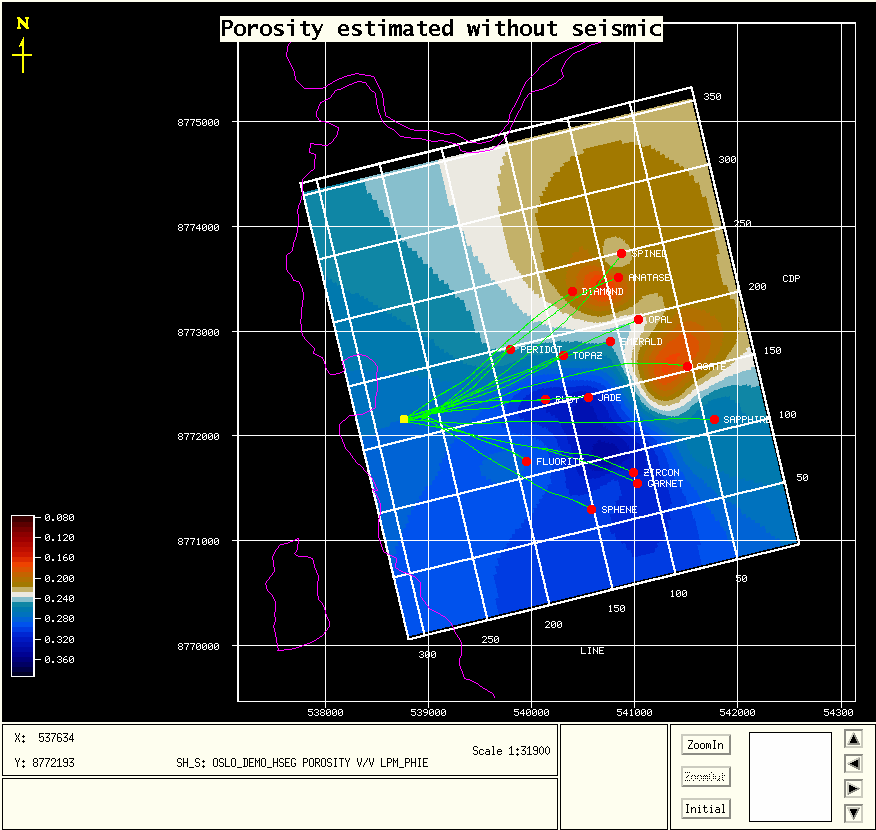Select the yellow platform square marker
The height and width of the screenshot is (830, 876).
[404, 419]
